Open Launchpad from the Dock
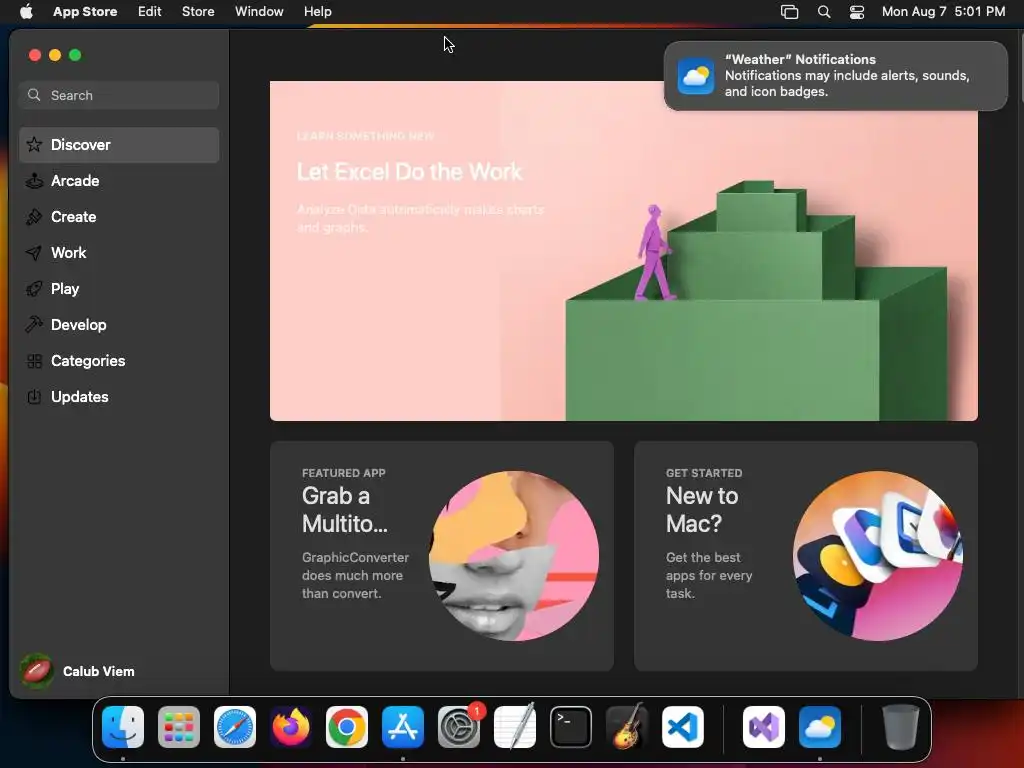Image resolution: width=1024 pixels, height=768 pixels. tap(179, 727)
